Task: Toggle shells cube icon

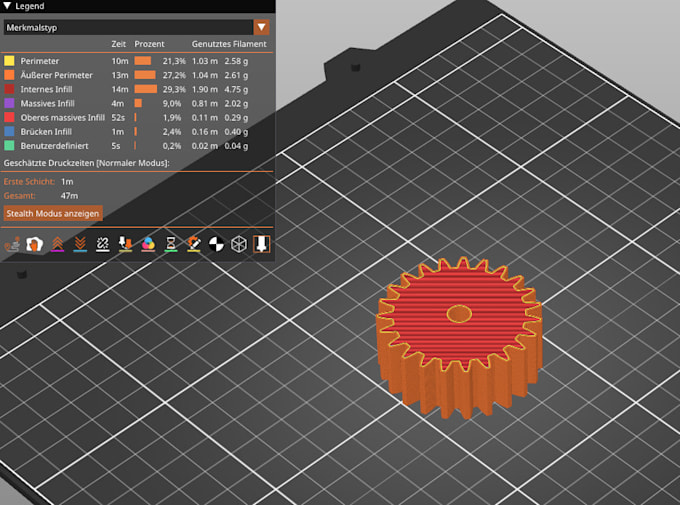Action: tap(239, 244)
